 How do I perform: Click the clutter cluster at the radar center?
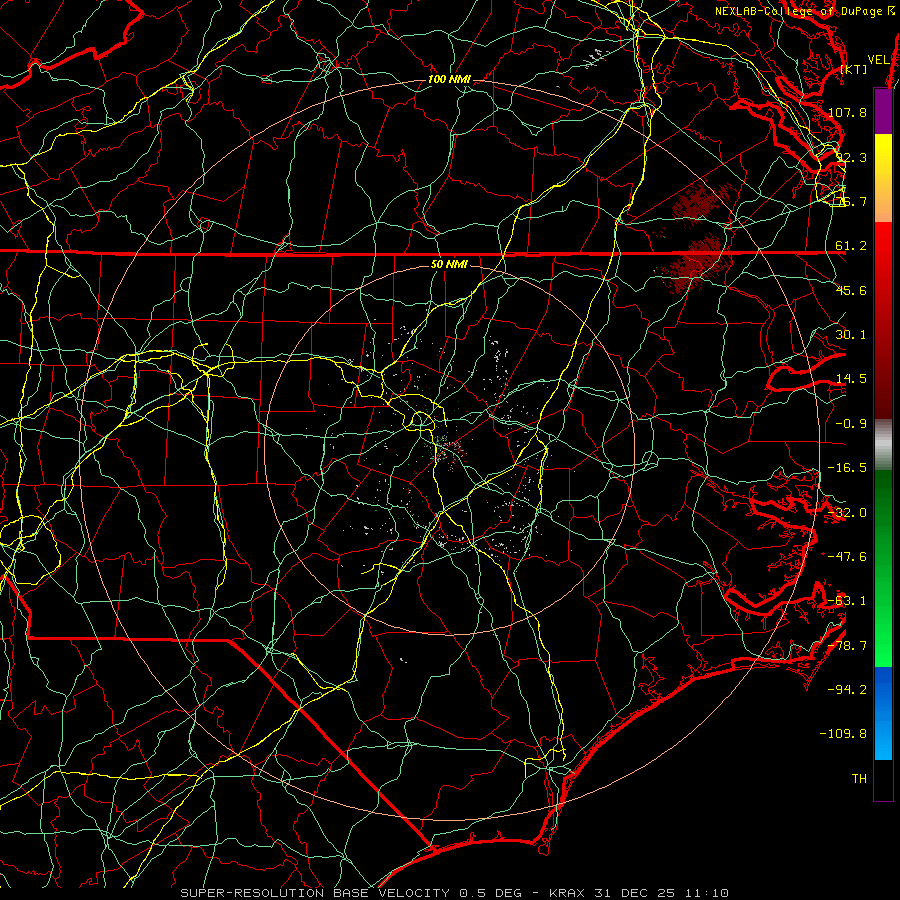coord(447,448)
